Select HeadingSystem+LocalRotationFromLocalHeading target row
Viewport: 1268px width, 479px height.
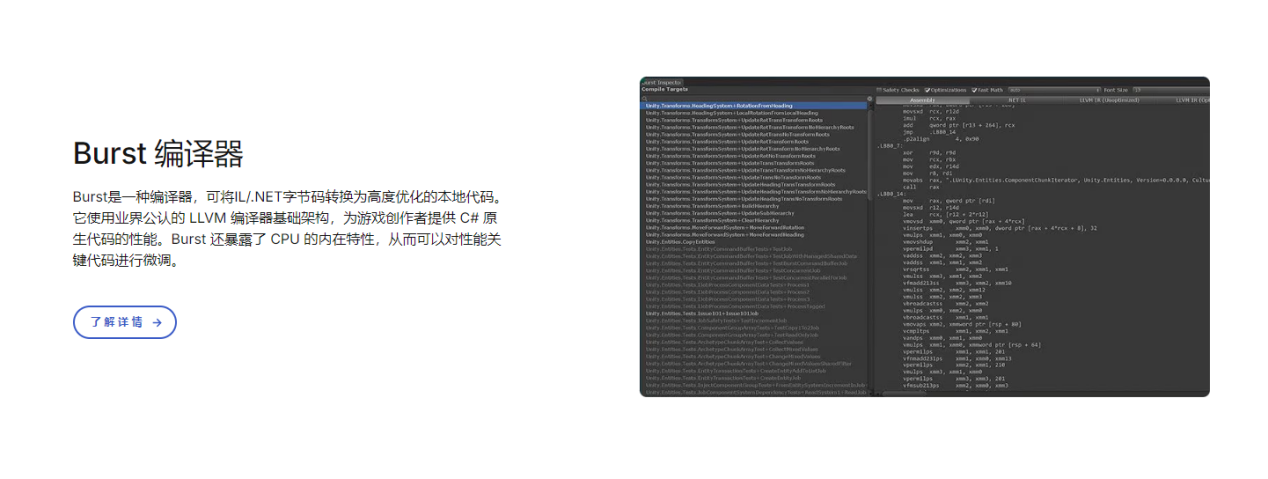[753, 113]
